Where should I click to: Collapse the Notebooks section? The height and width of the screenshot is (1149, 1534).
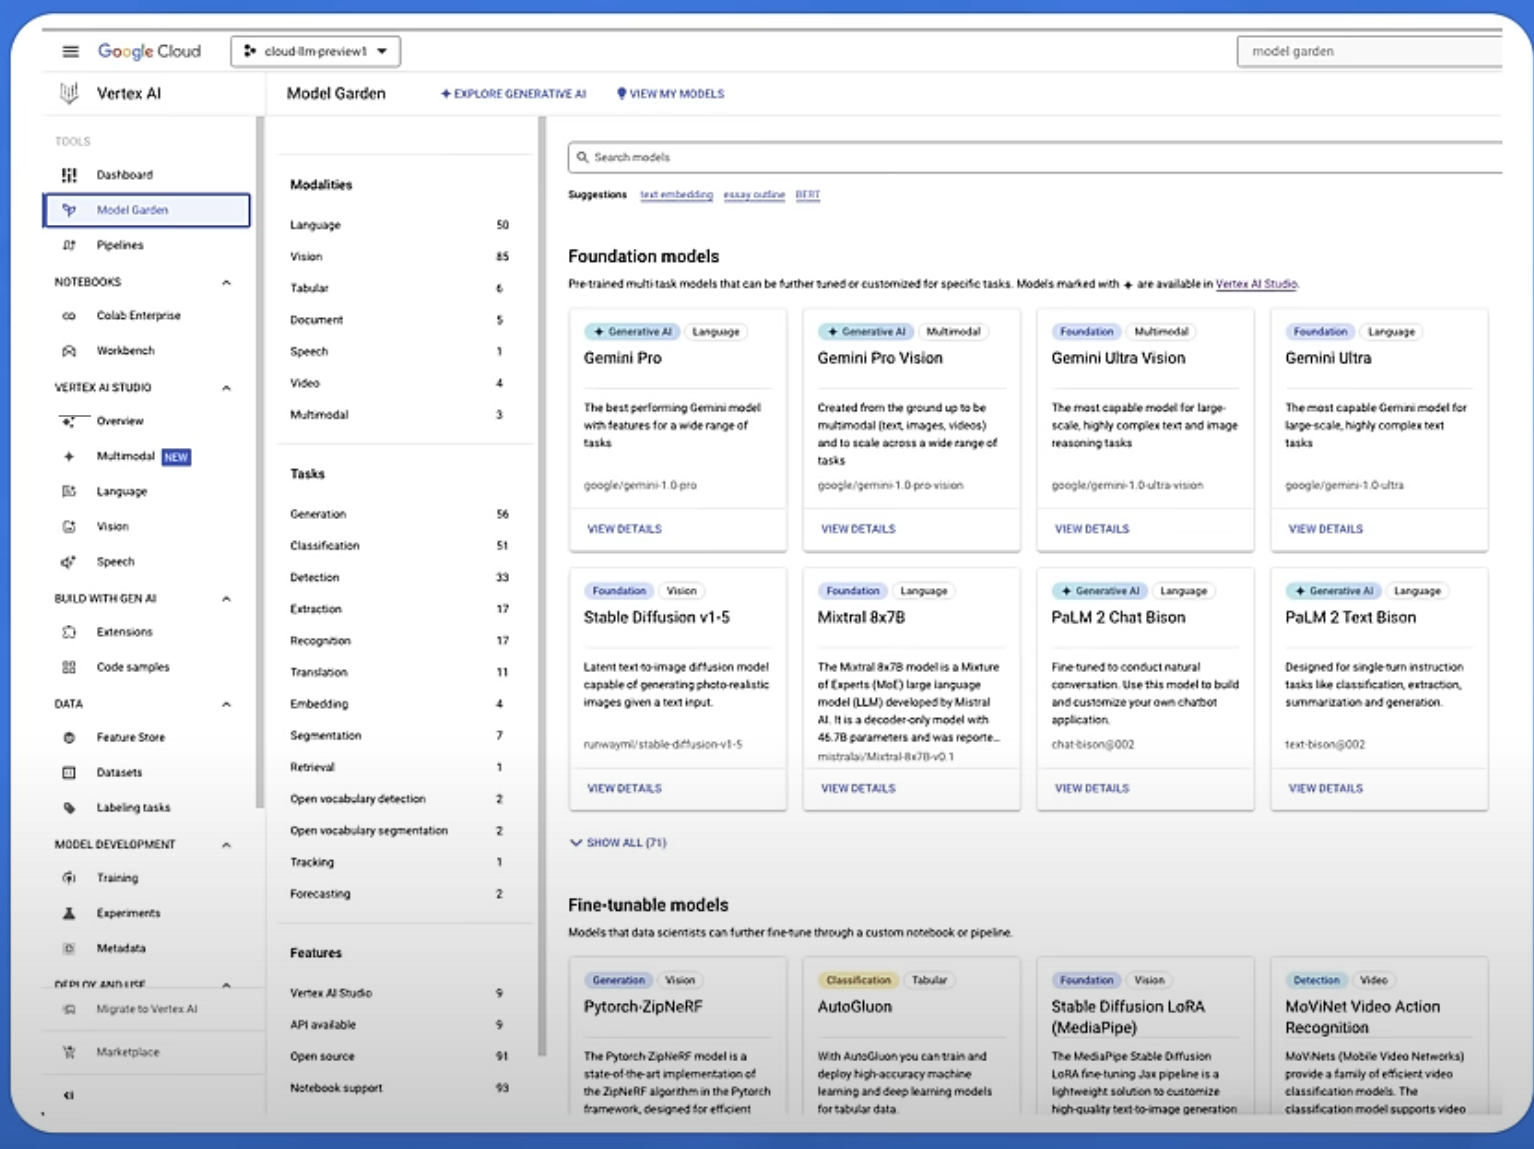coord(226,282)
